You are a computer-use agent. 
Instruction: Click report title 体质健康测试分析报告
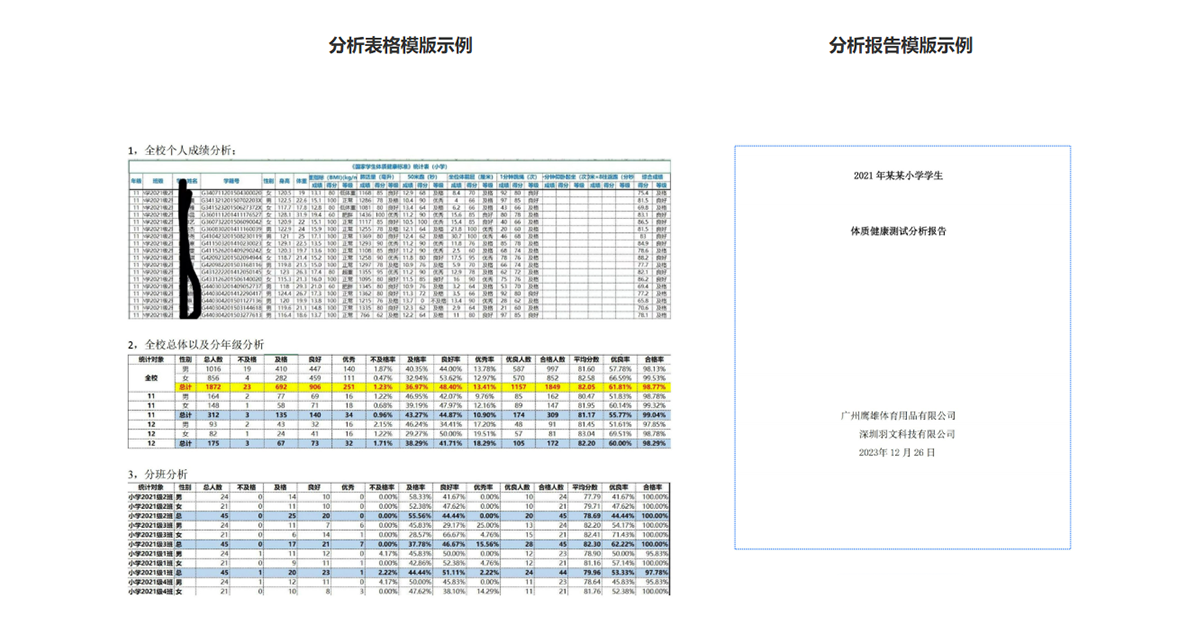(x=899, y=230)
